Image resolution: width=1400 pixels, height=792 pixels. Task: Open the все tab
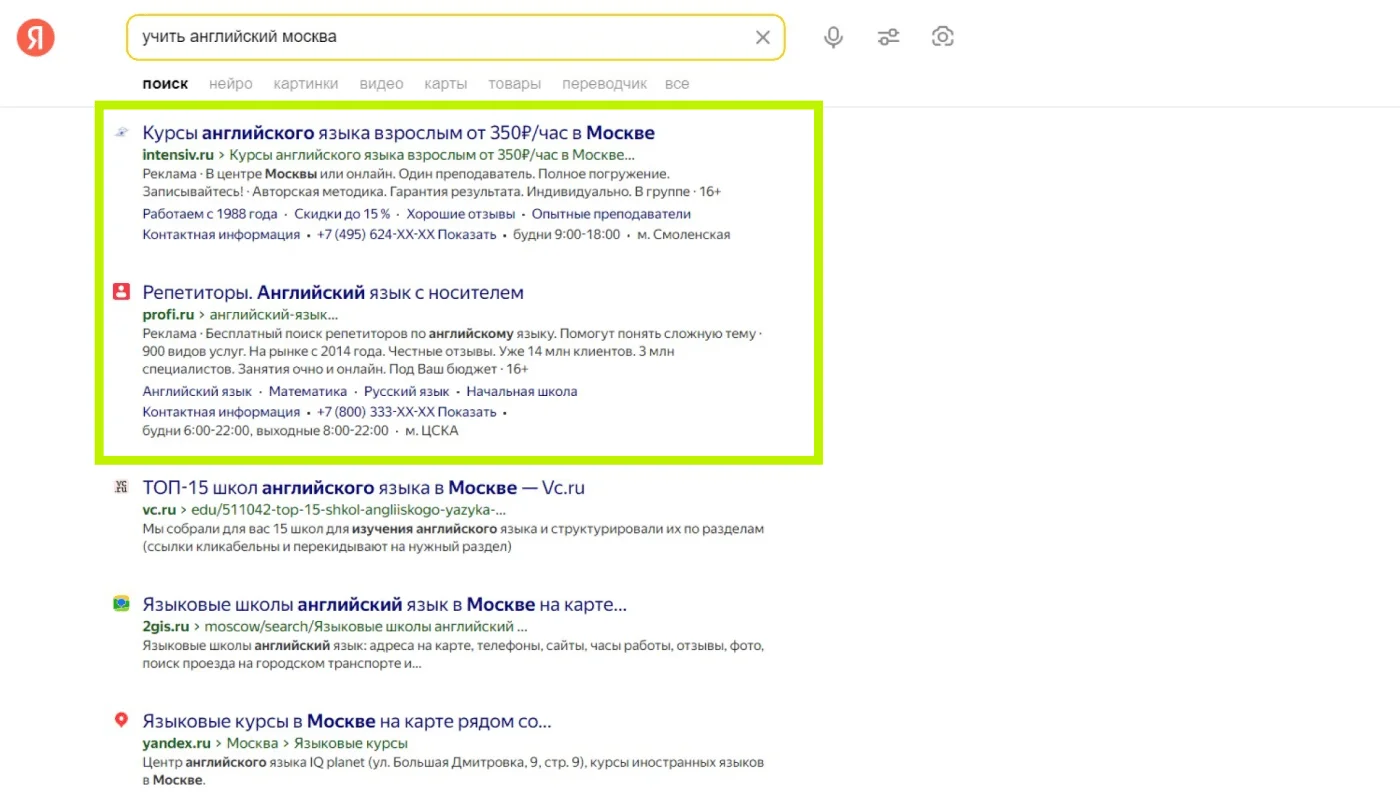click(x=677, y=84)
